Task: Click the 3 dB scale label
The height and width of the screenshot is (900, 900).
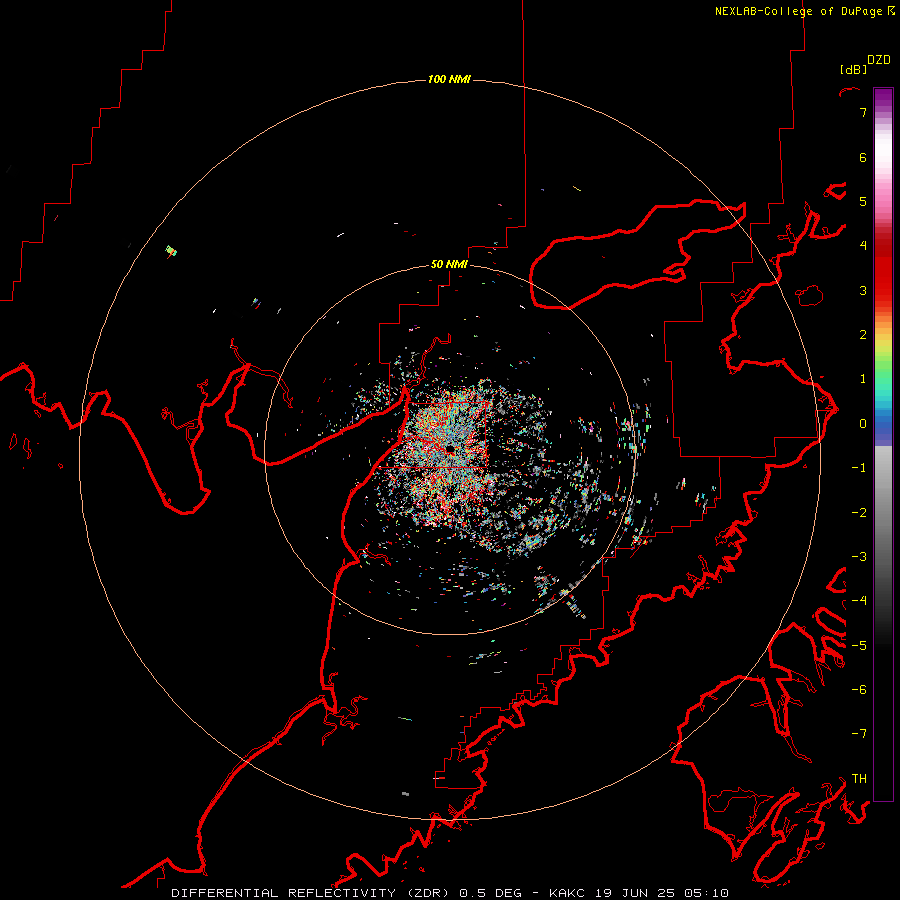Action: click(863, 290)
